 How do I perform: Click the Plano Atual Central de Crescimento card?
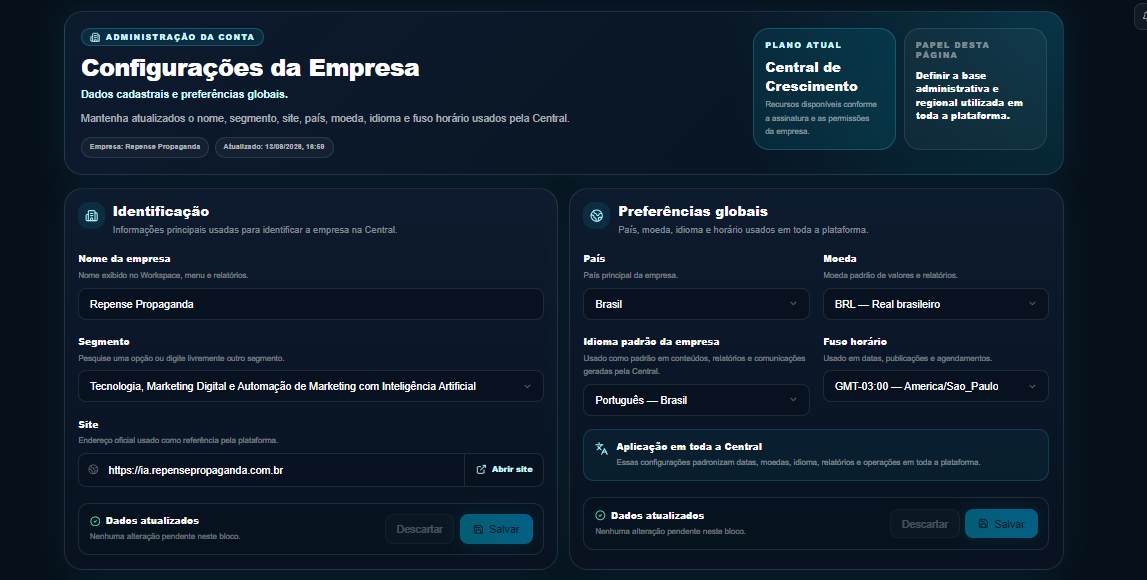pos(824,88)
